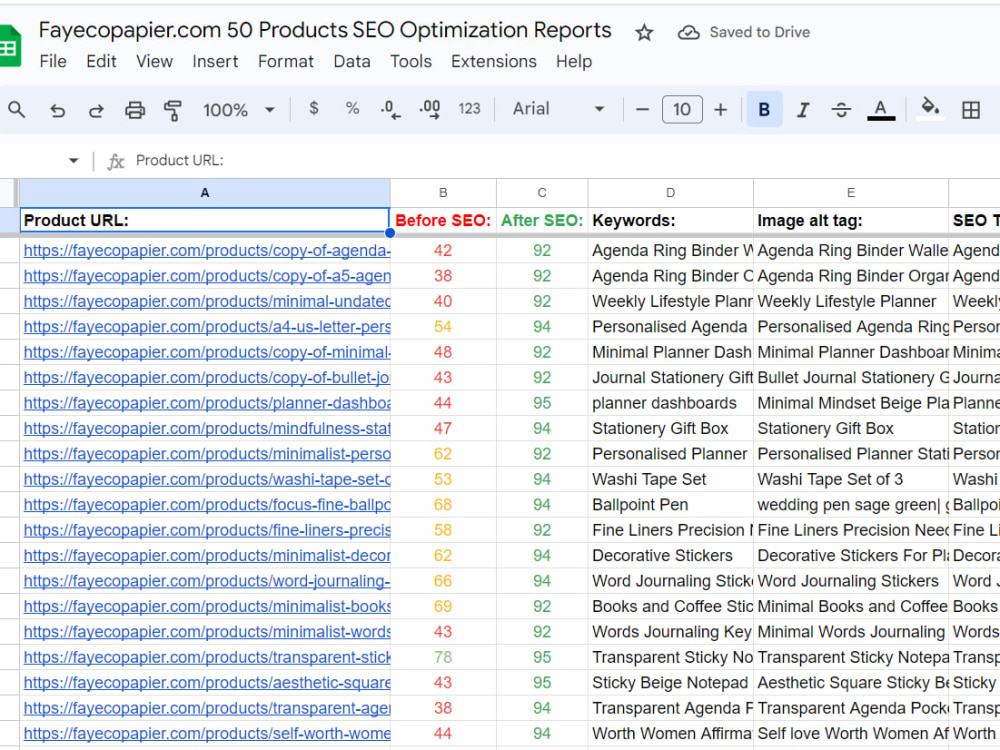Open the self-worth-women product link
This screenshot has height=750, width=1000.
[207, 734]
